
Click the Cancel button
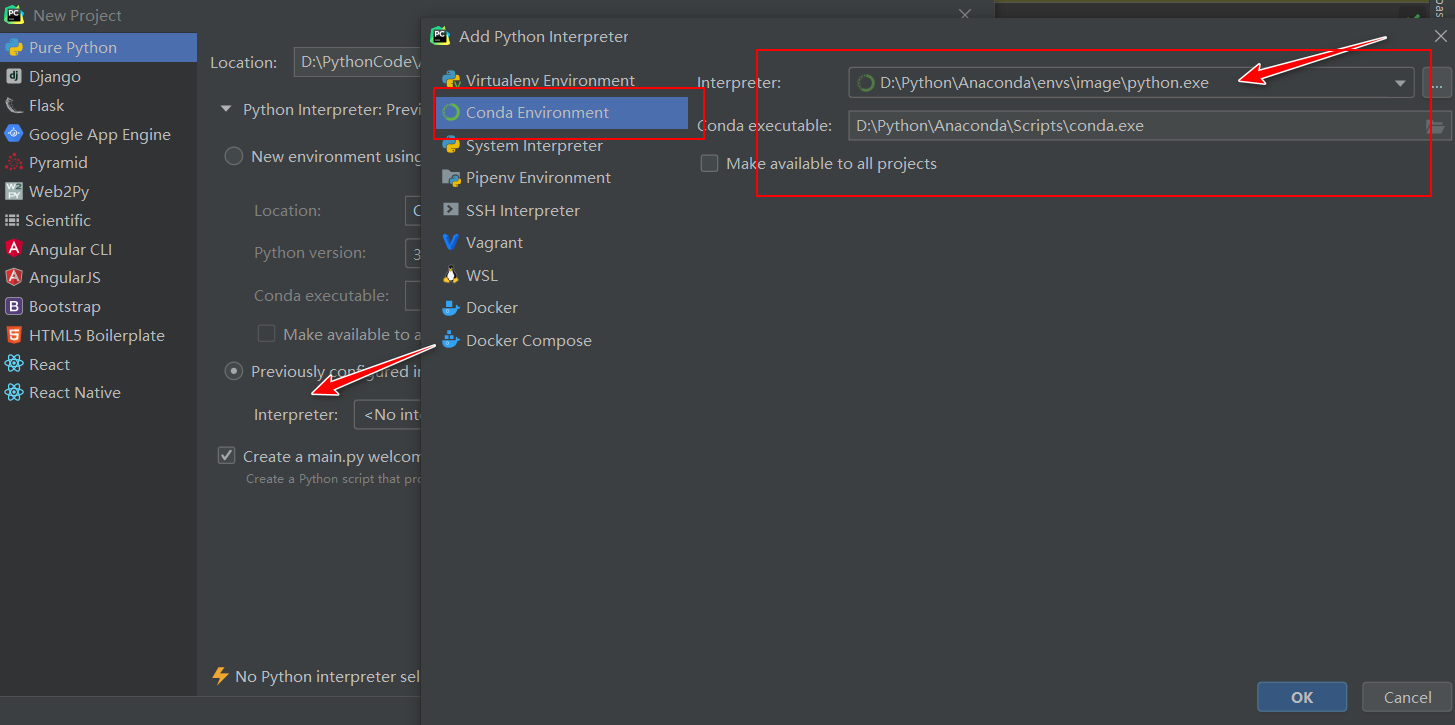tap(1407, 697)
